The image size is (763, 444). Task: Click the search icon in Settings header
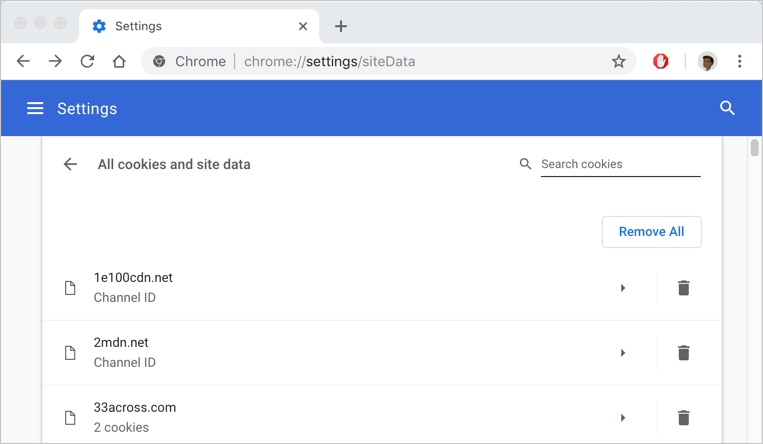tap(727, 108)
